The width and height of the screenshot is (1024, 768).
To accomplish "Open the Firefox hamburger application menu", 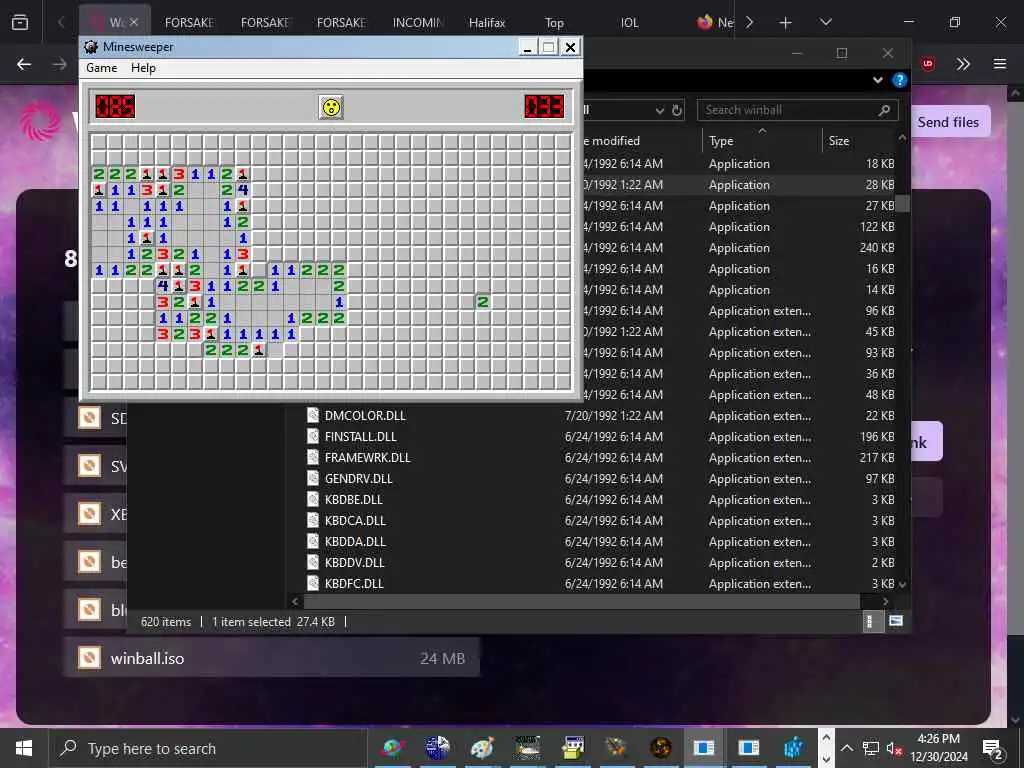I will (x=1000, y=64).
